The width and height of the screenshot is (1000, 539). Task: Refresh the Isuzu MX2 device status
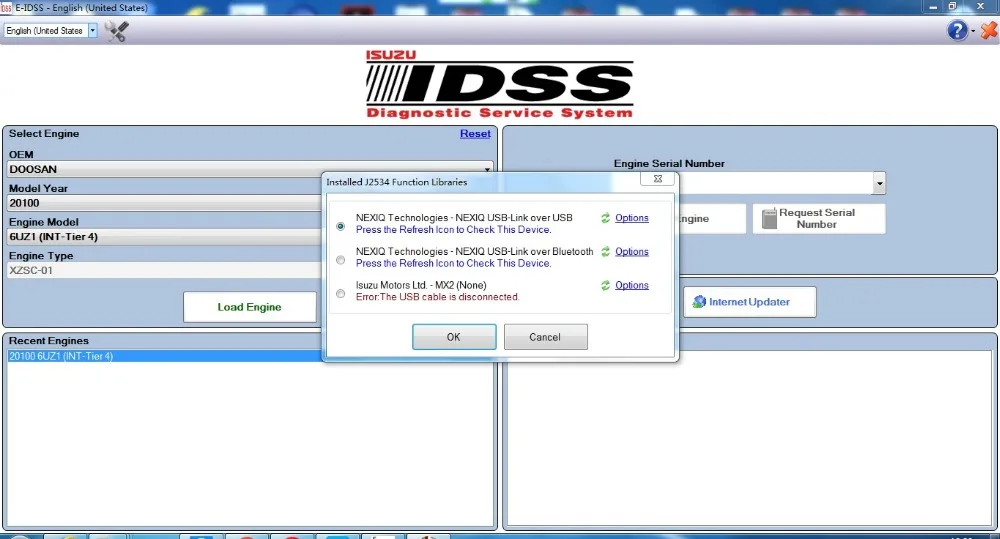[605, 286]
